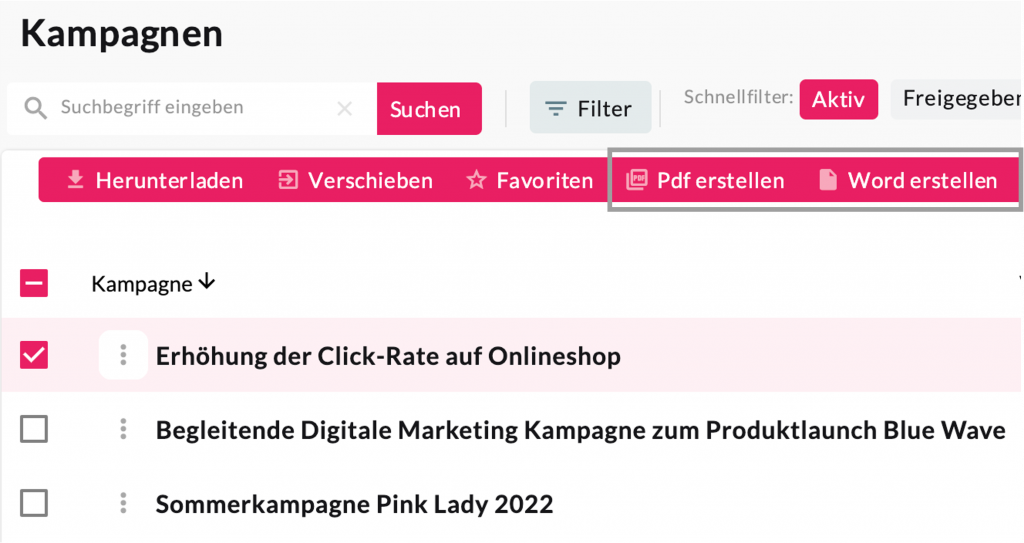Uncheck the Erhöhung der Click-Rate campaign checkbox
Screen dimensions: 1024x543
click(x=34, y=355)
